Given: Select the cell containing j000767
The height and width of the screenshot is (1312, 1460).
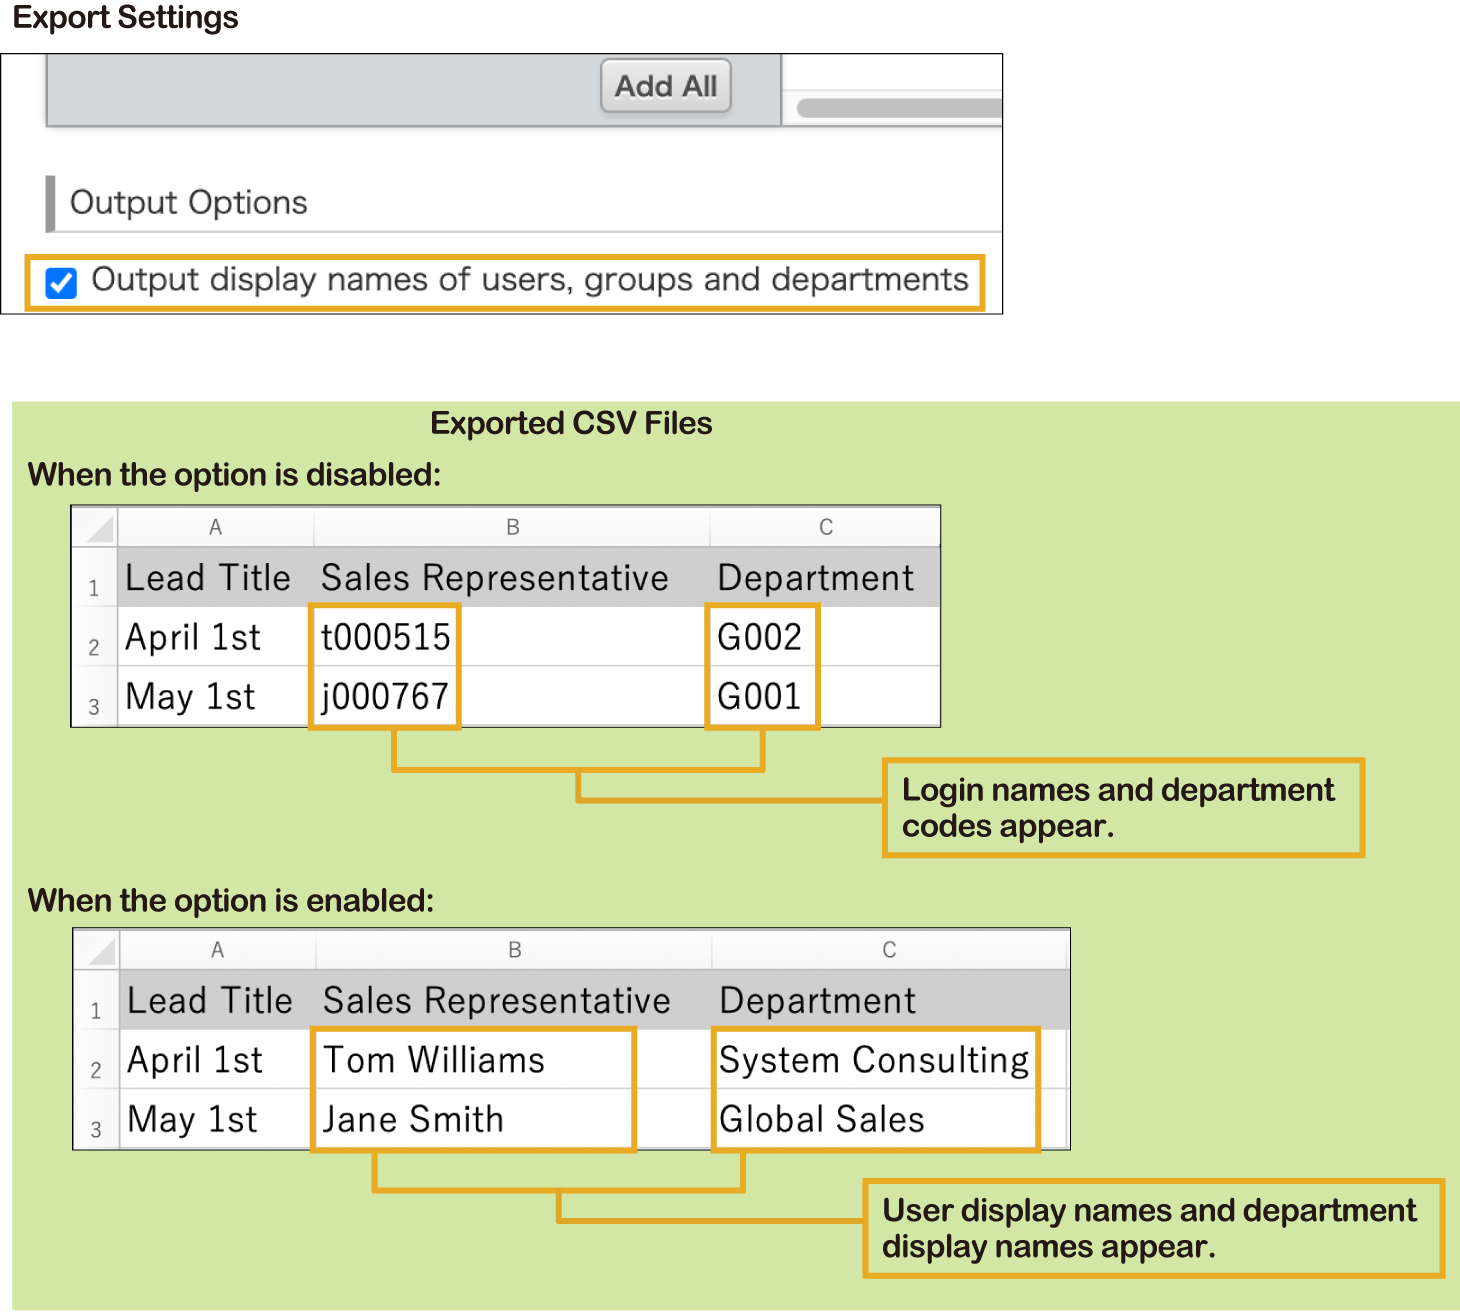Looking at the screenshot, I should pyautogui.click(x=385, y=696).
